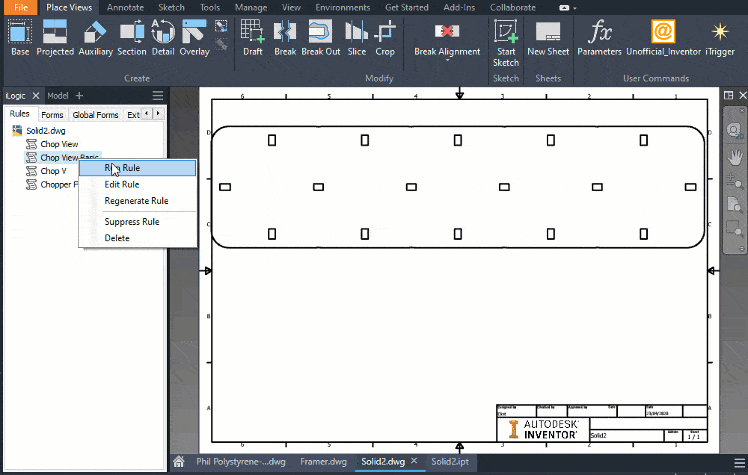This screenshot has width=748, height=475.
Task: Switch to the Annotate ribbon tab
Action: (125, 7)
